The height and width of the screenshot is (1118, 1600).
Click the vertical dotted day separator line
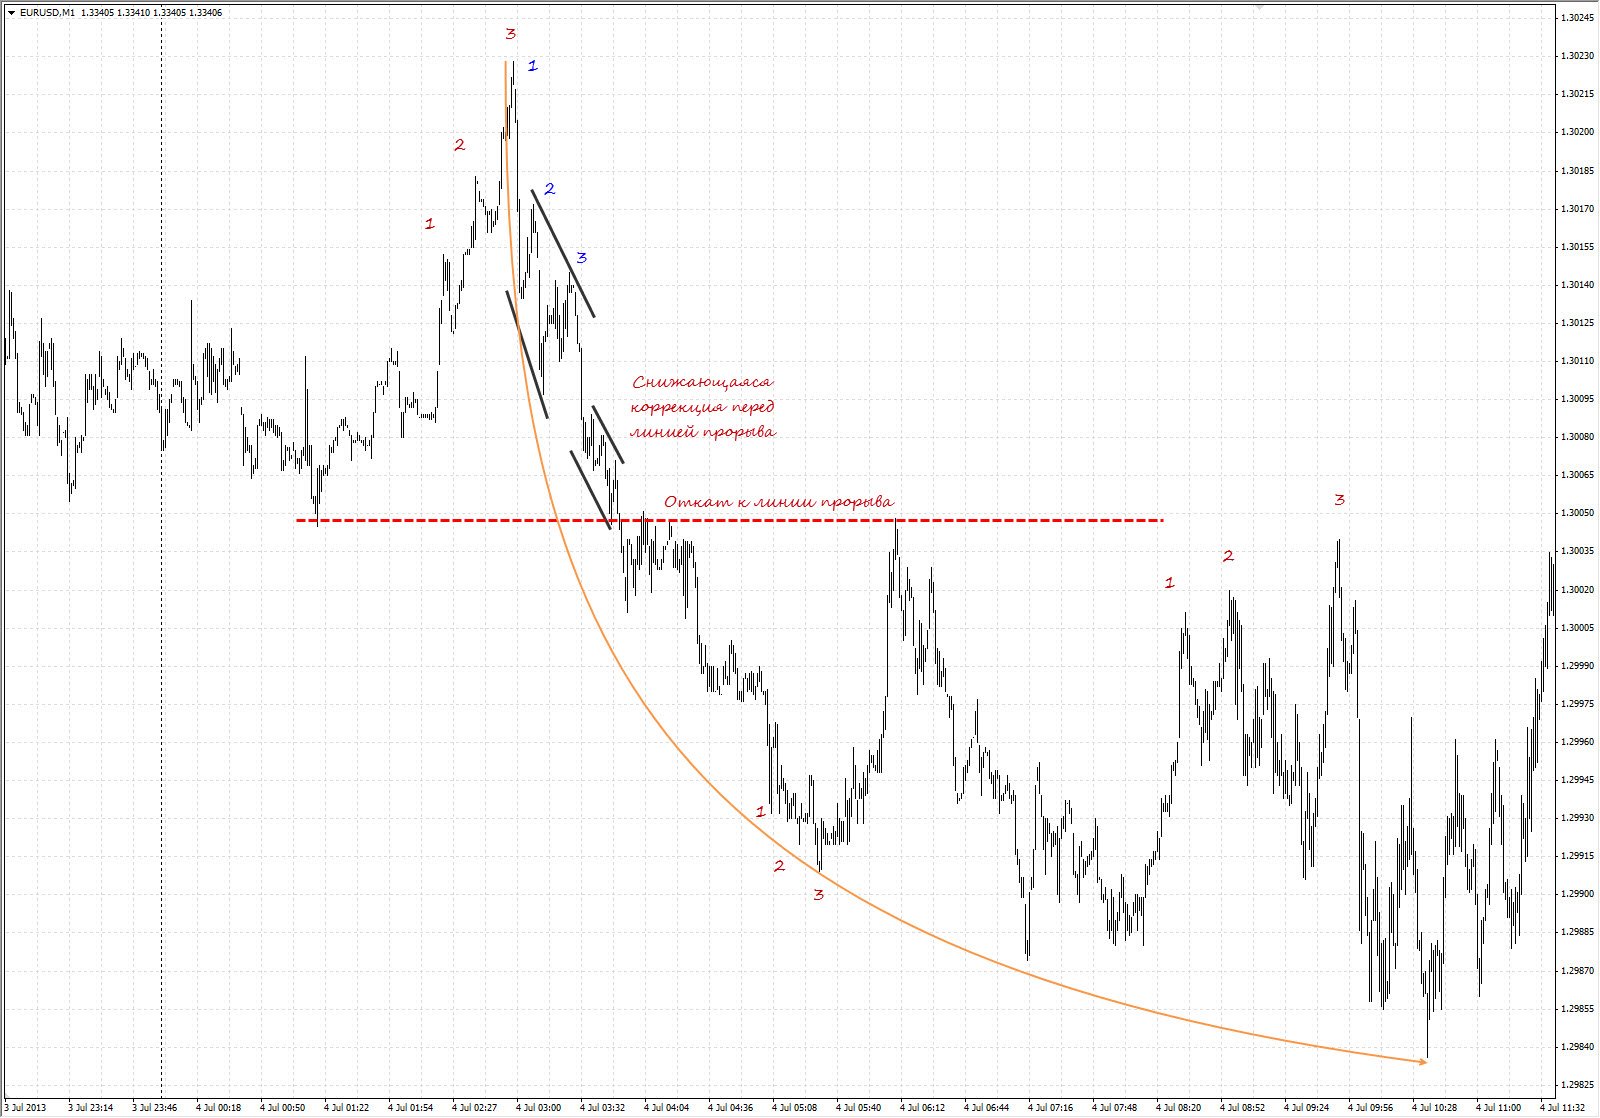[161, 600]
